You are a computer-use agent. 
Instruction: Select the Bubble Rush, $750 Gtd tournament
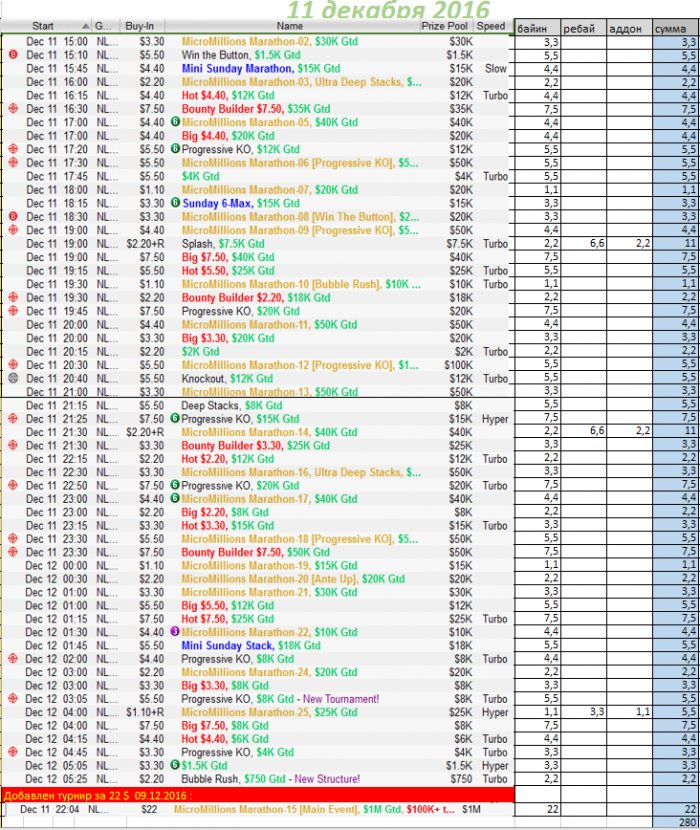coord(271,779)
